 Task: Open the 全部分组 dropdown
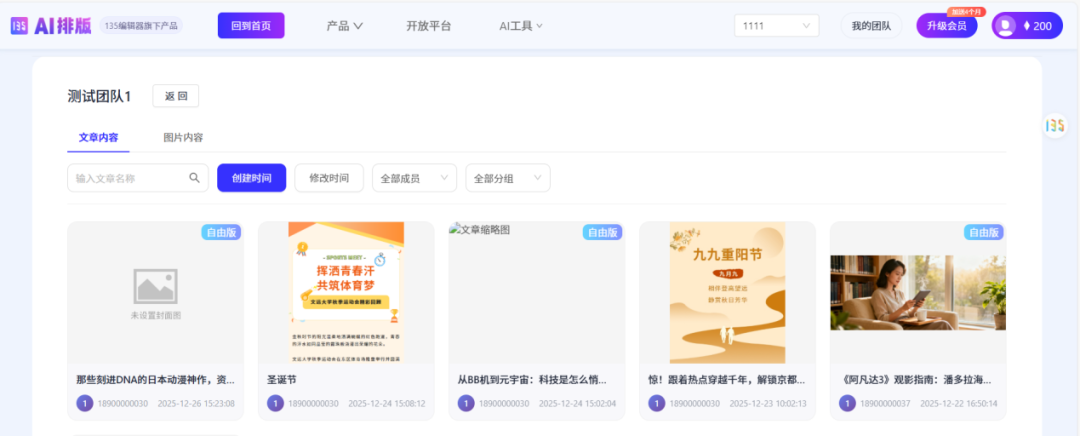tap(508, 178)
